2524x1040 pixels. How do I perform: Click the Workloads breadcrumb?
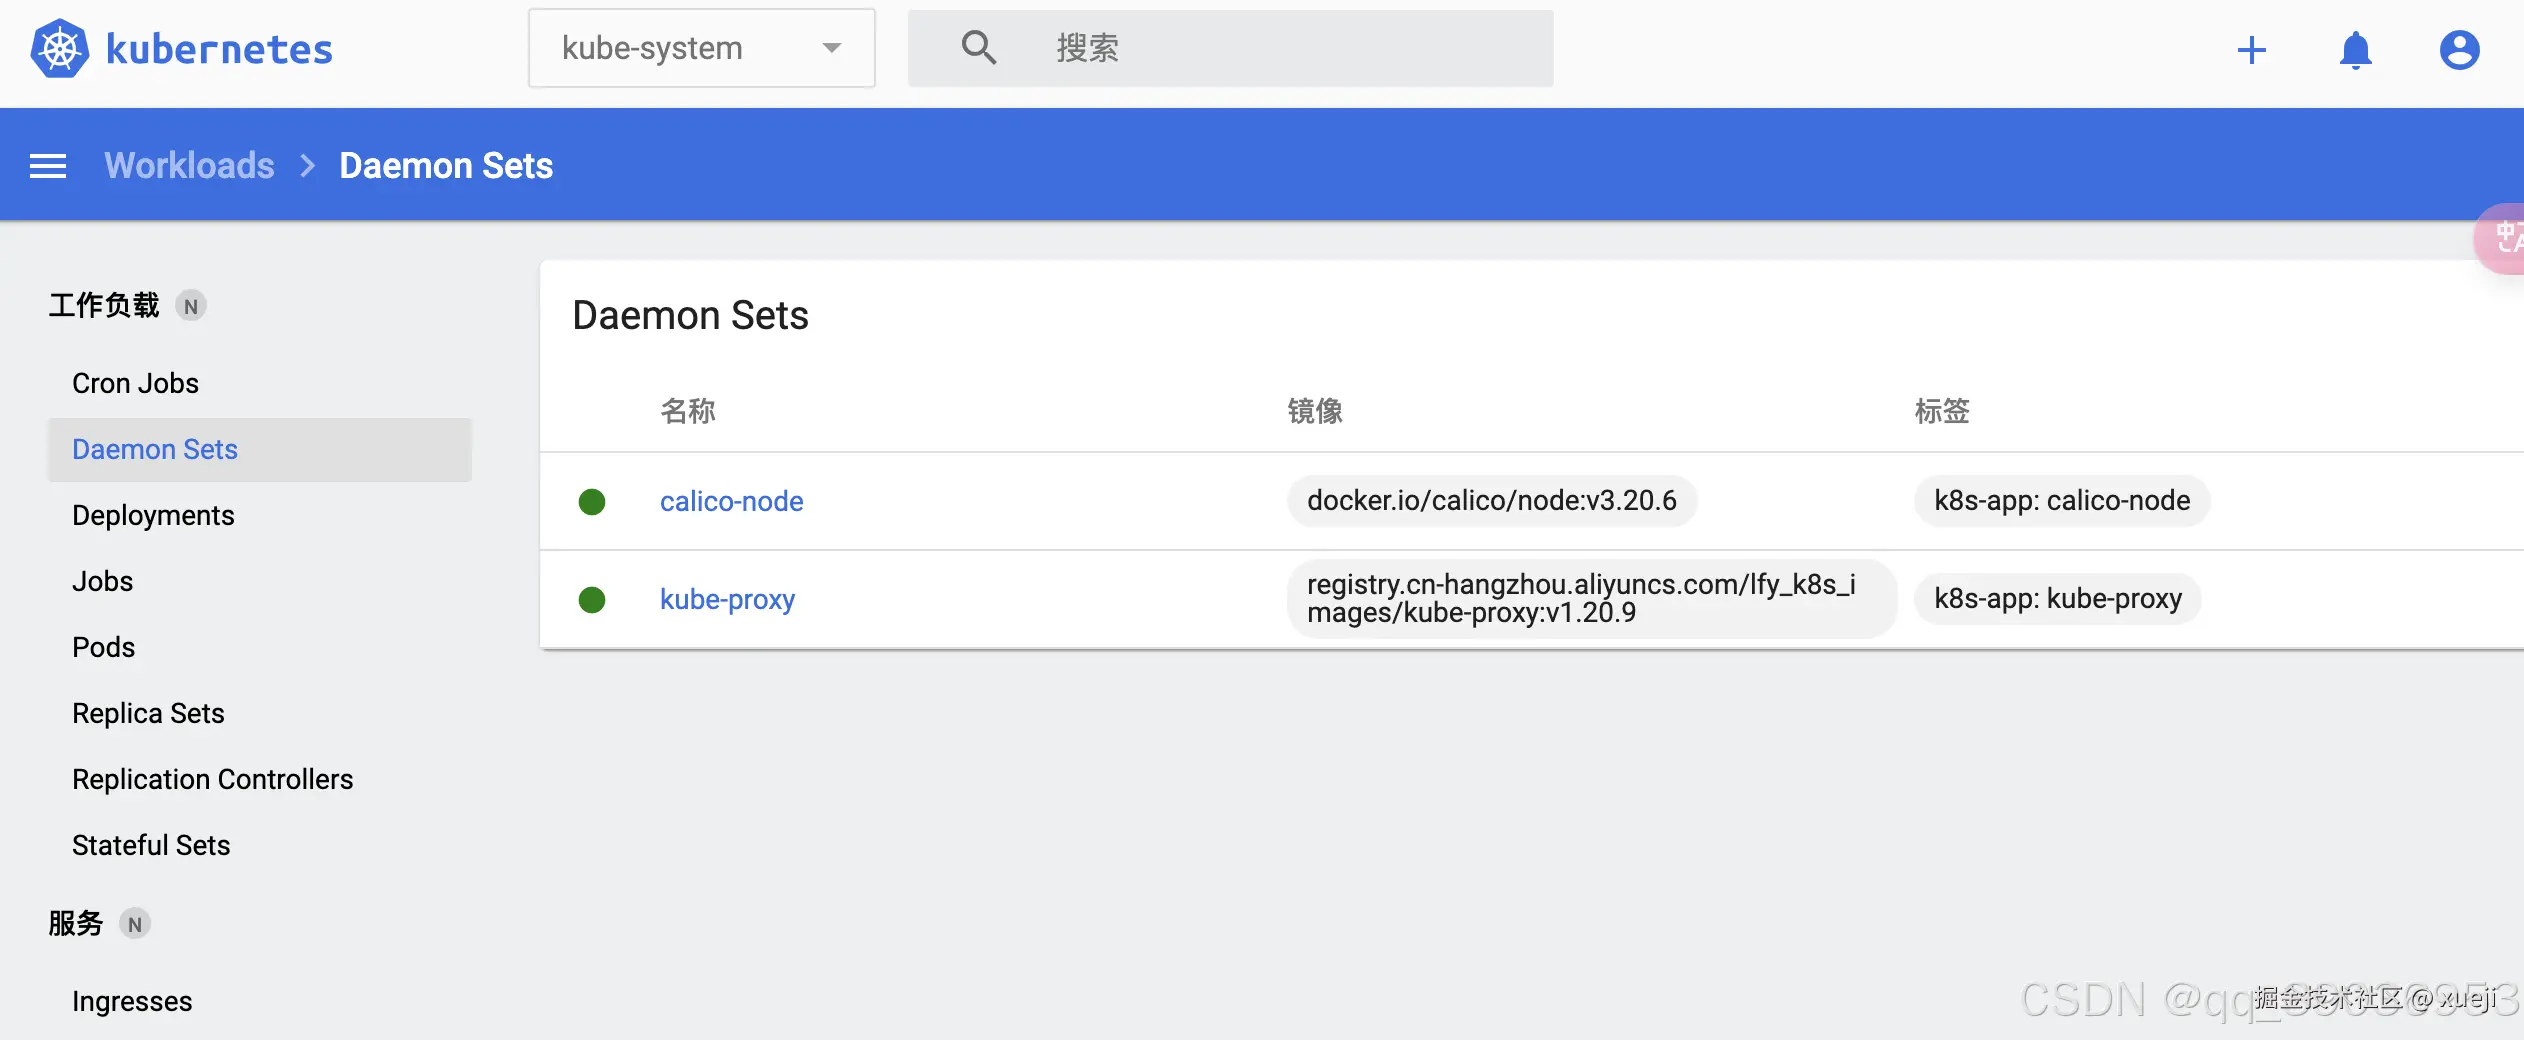(189, 166)
